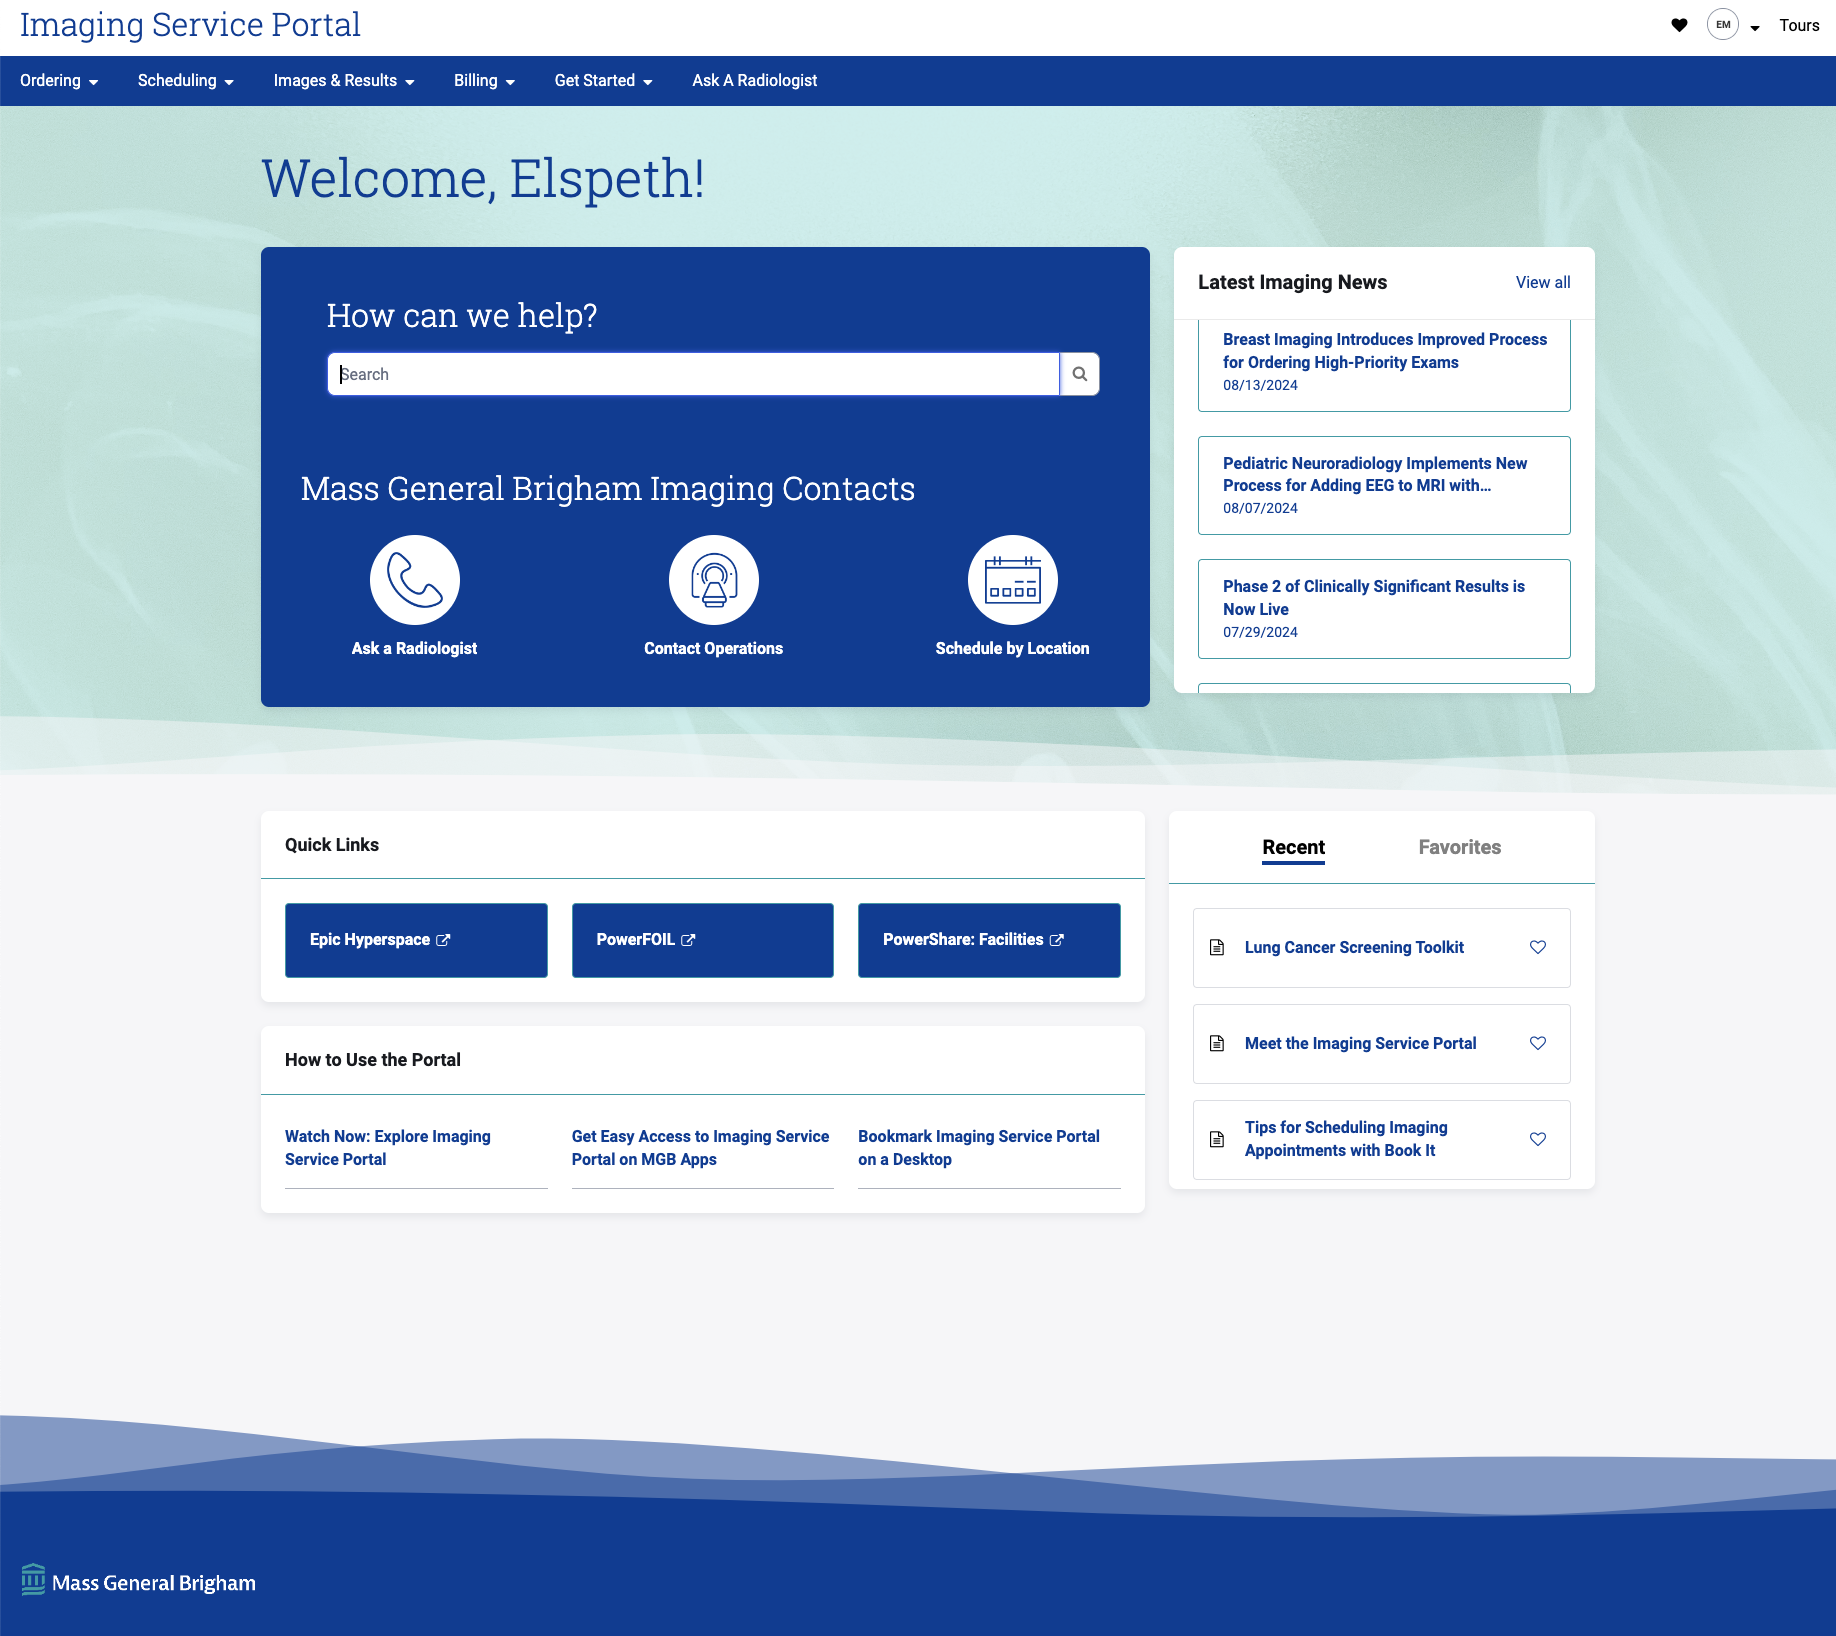This screenshot has width=1836, height=1636.
Task: Launch PowerShare: Facilities quick link
Action: (989, 940)
